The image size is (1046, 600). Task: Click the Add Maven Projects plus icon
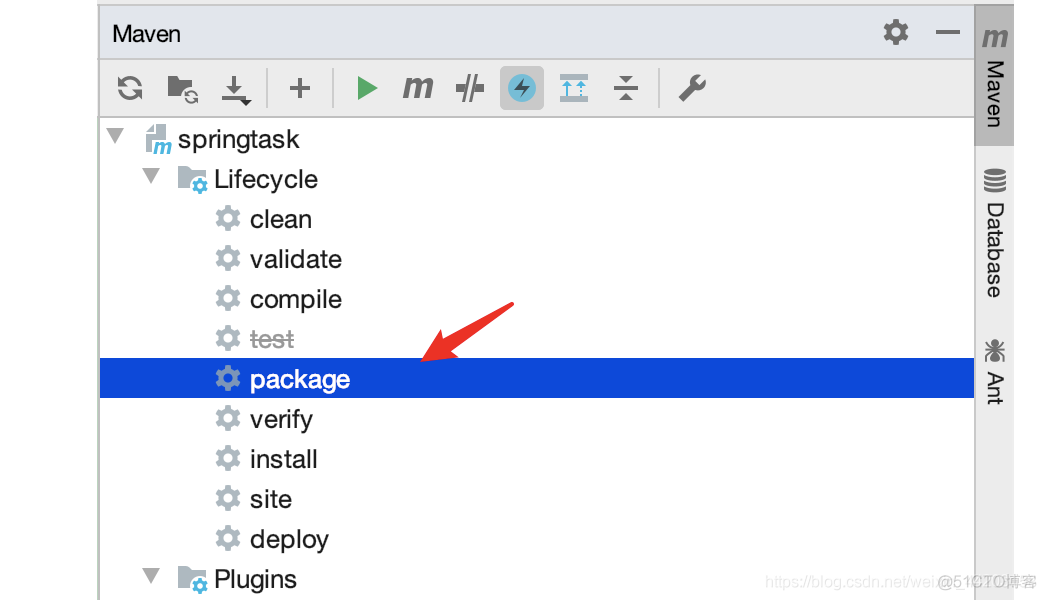[x=300, y=88]
